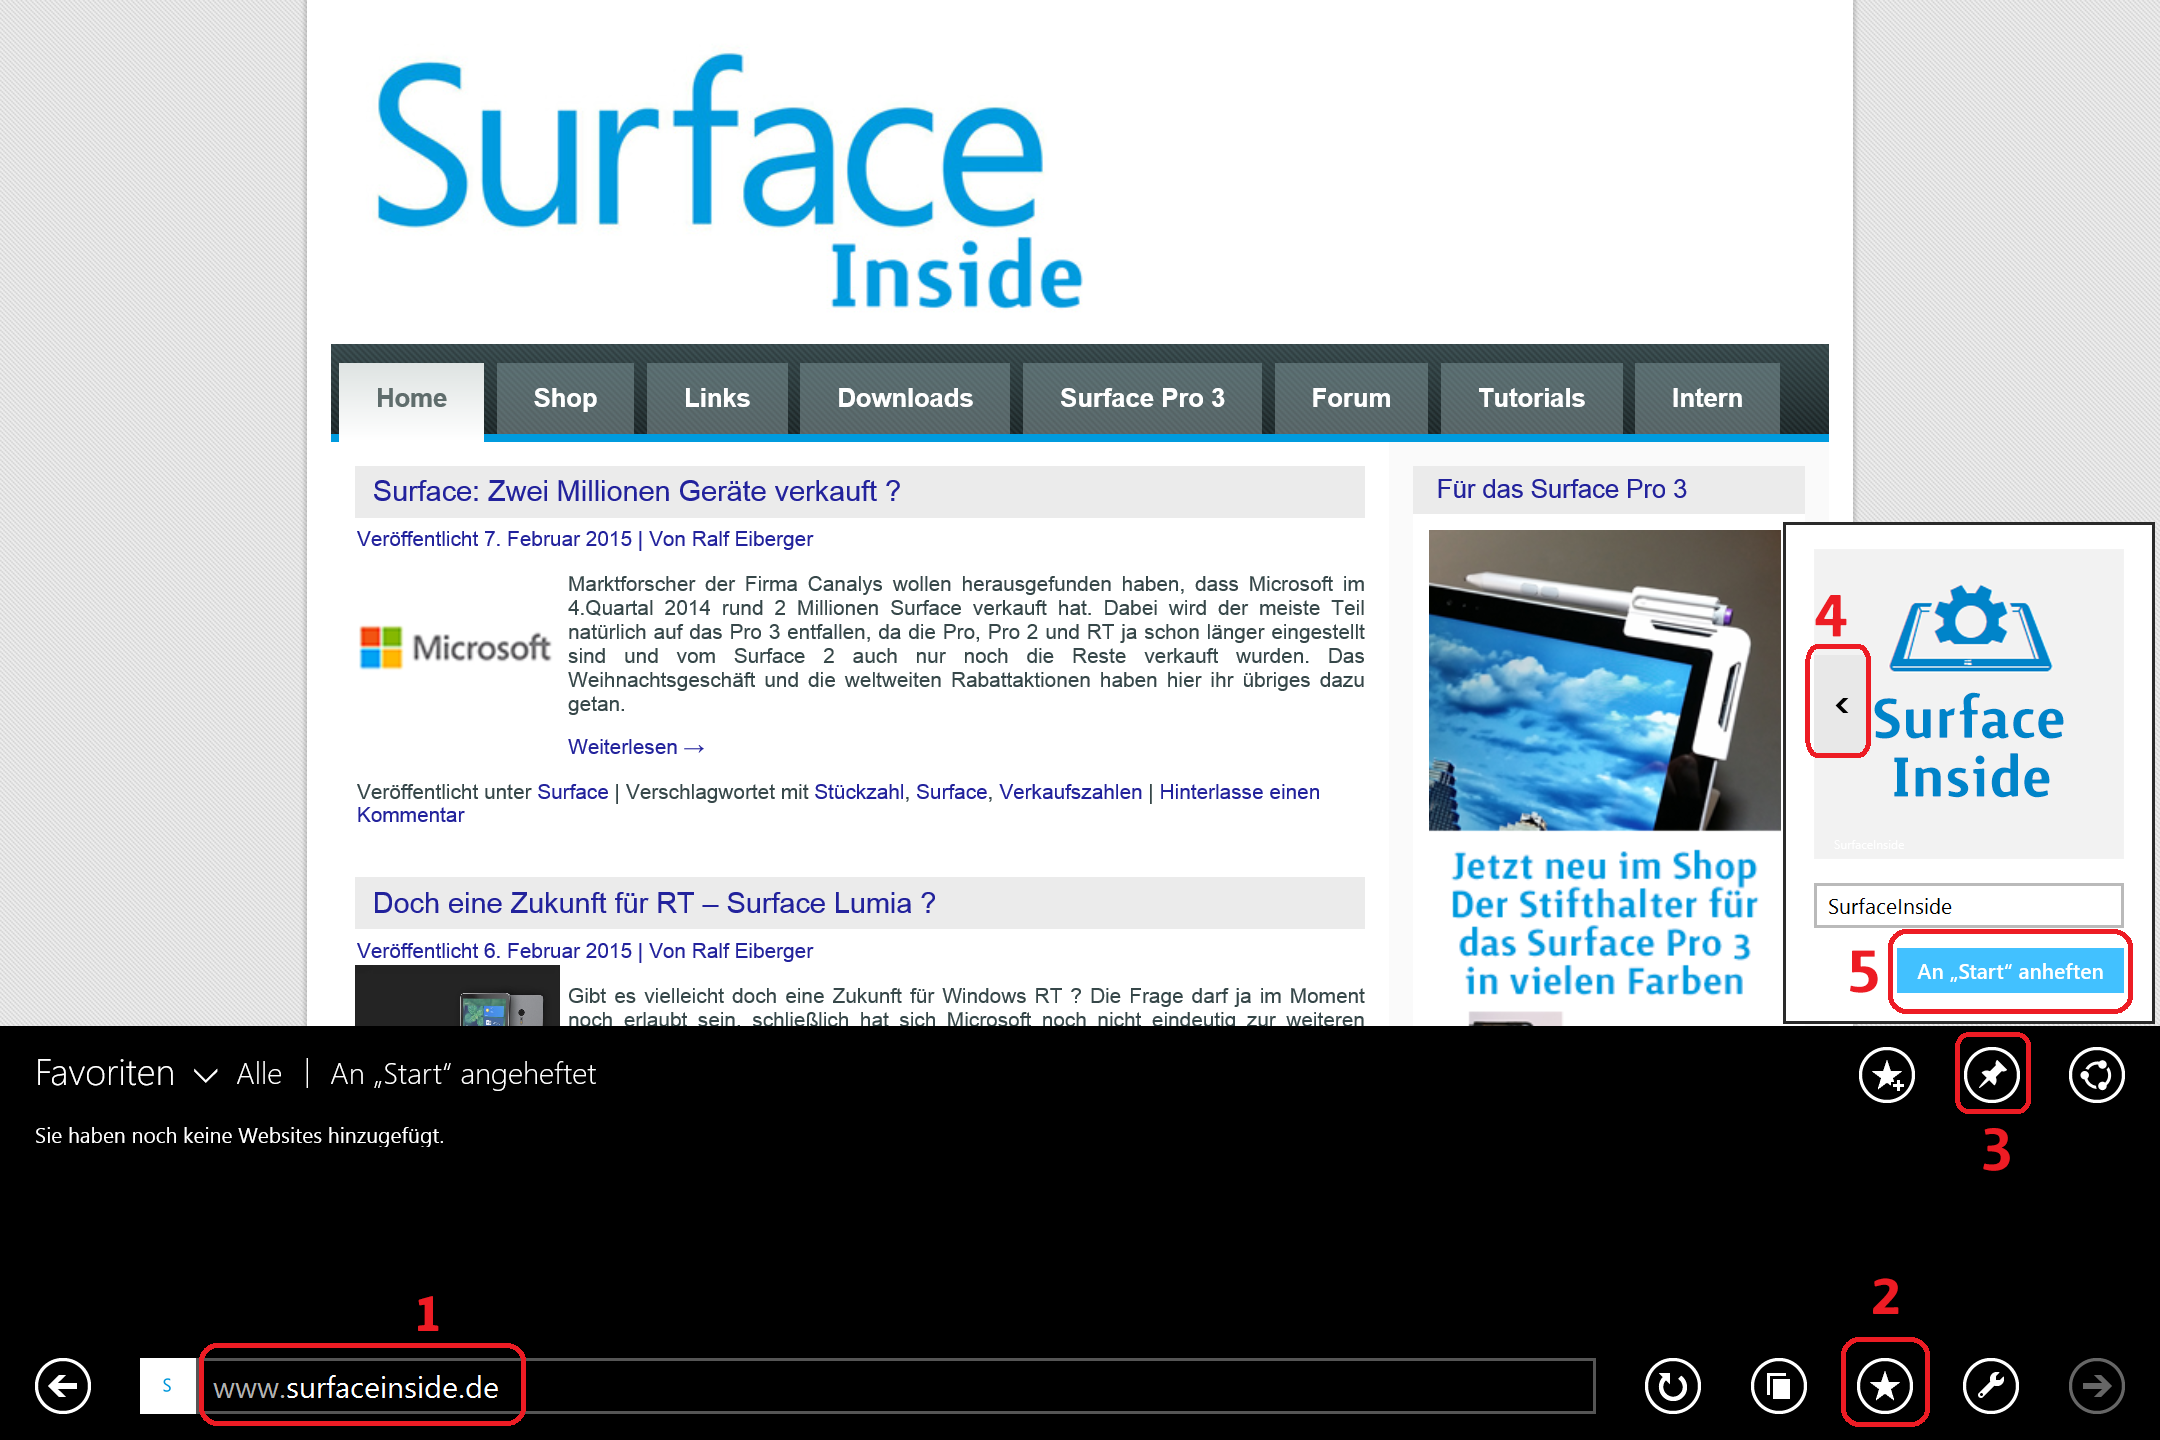
Task: Click the Surface Inside tile preview
Action: 1968,703
